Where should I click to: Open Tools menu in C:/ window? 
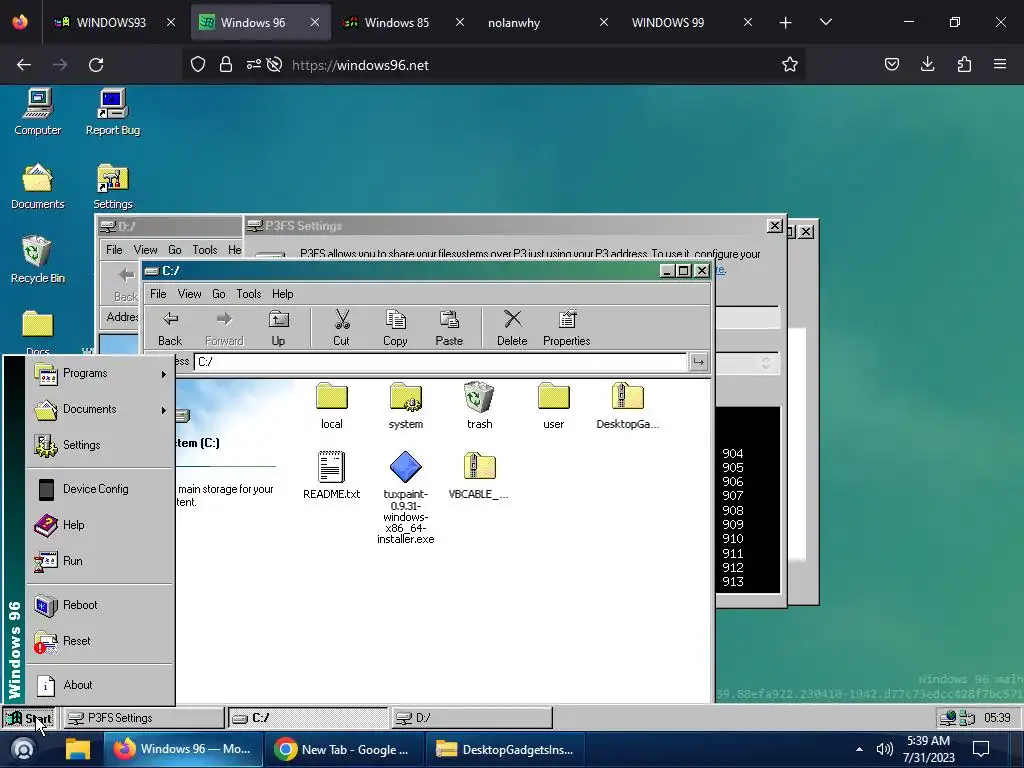[x=249, y=294]
